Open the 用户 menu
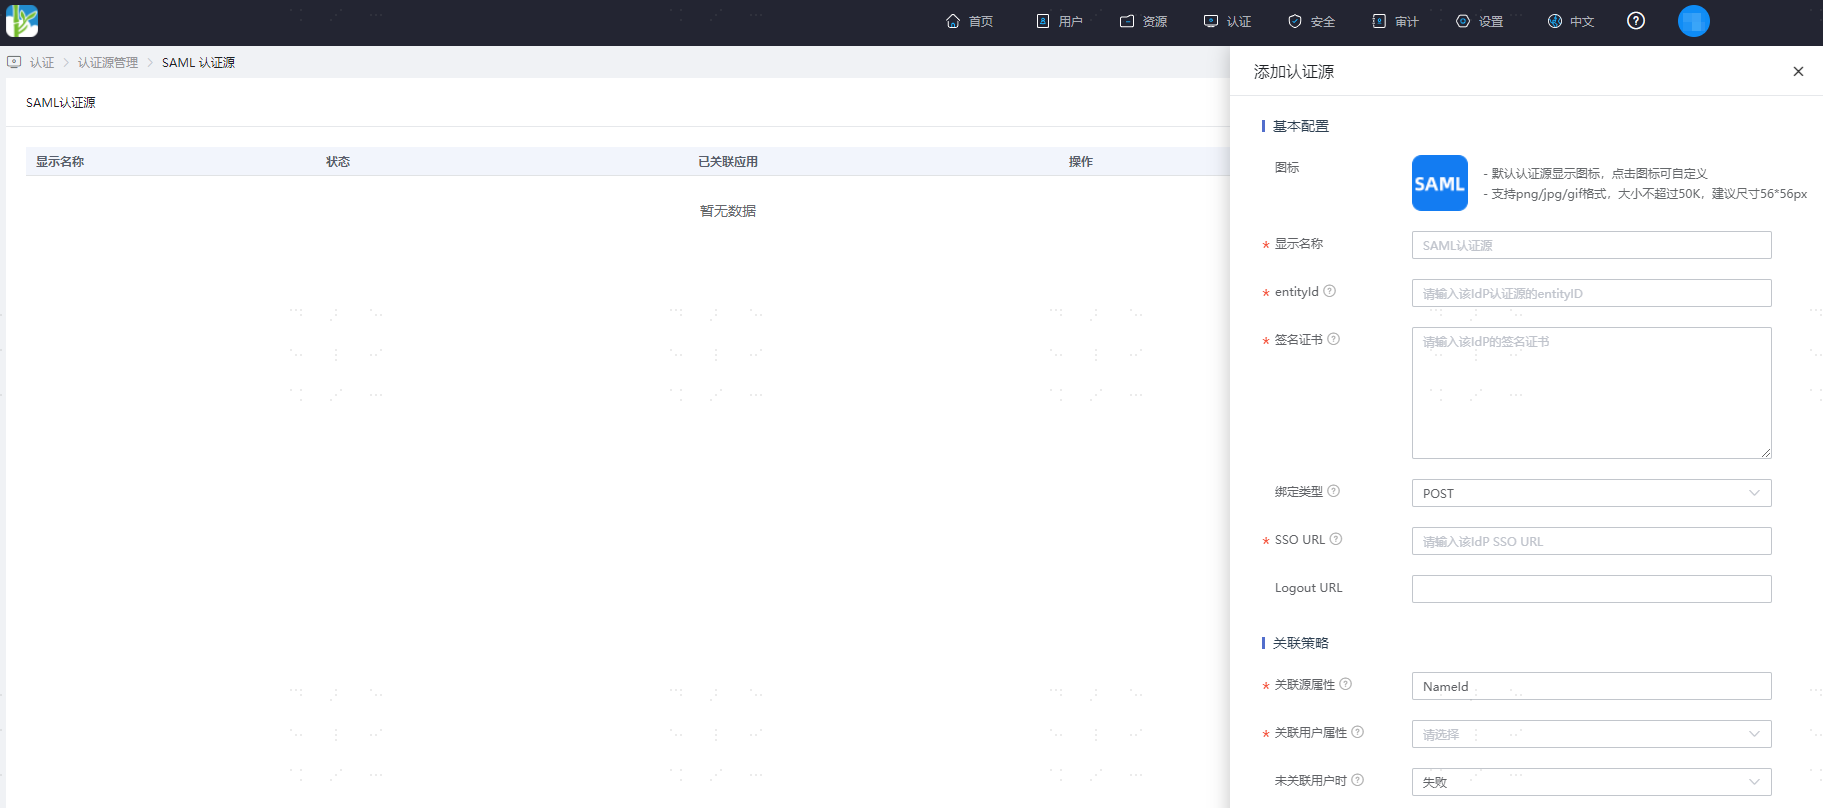 click(1059, 21)
